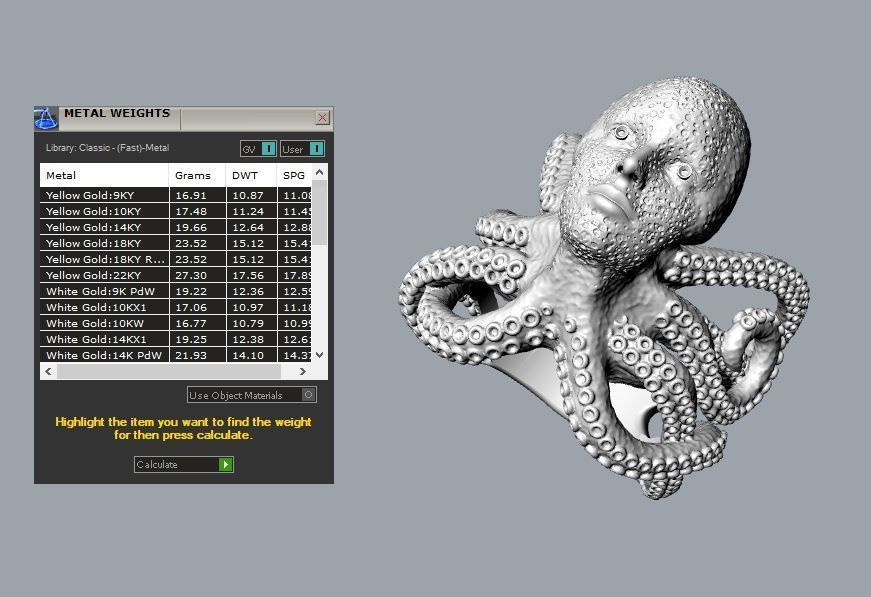
Task: Close the Metal Weights dialog
Action: [322, 118]
